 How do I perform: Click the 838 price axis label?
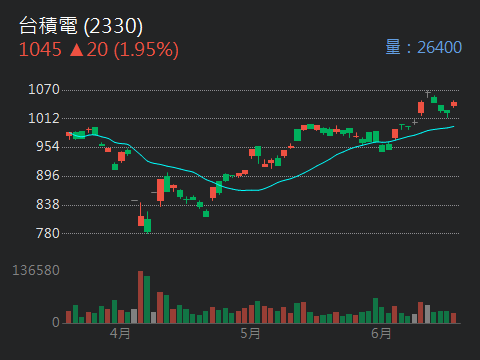[x=48, y=204]
